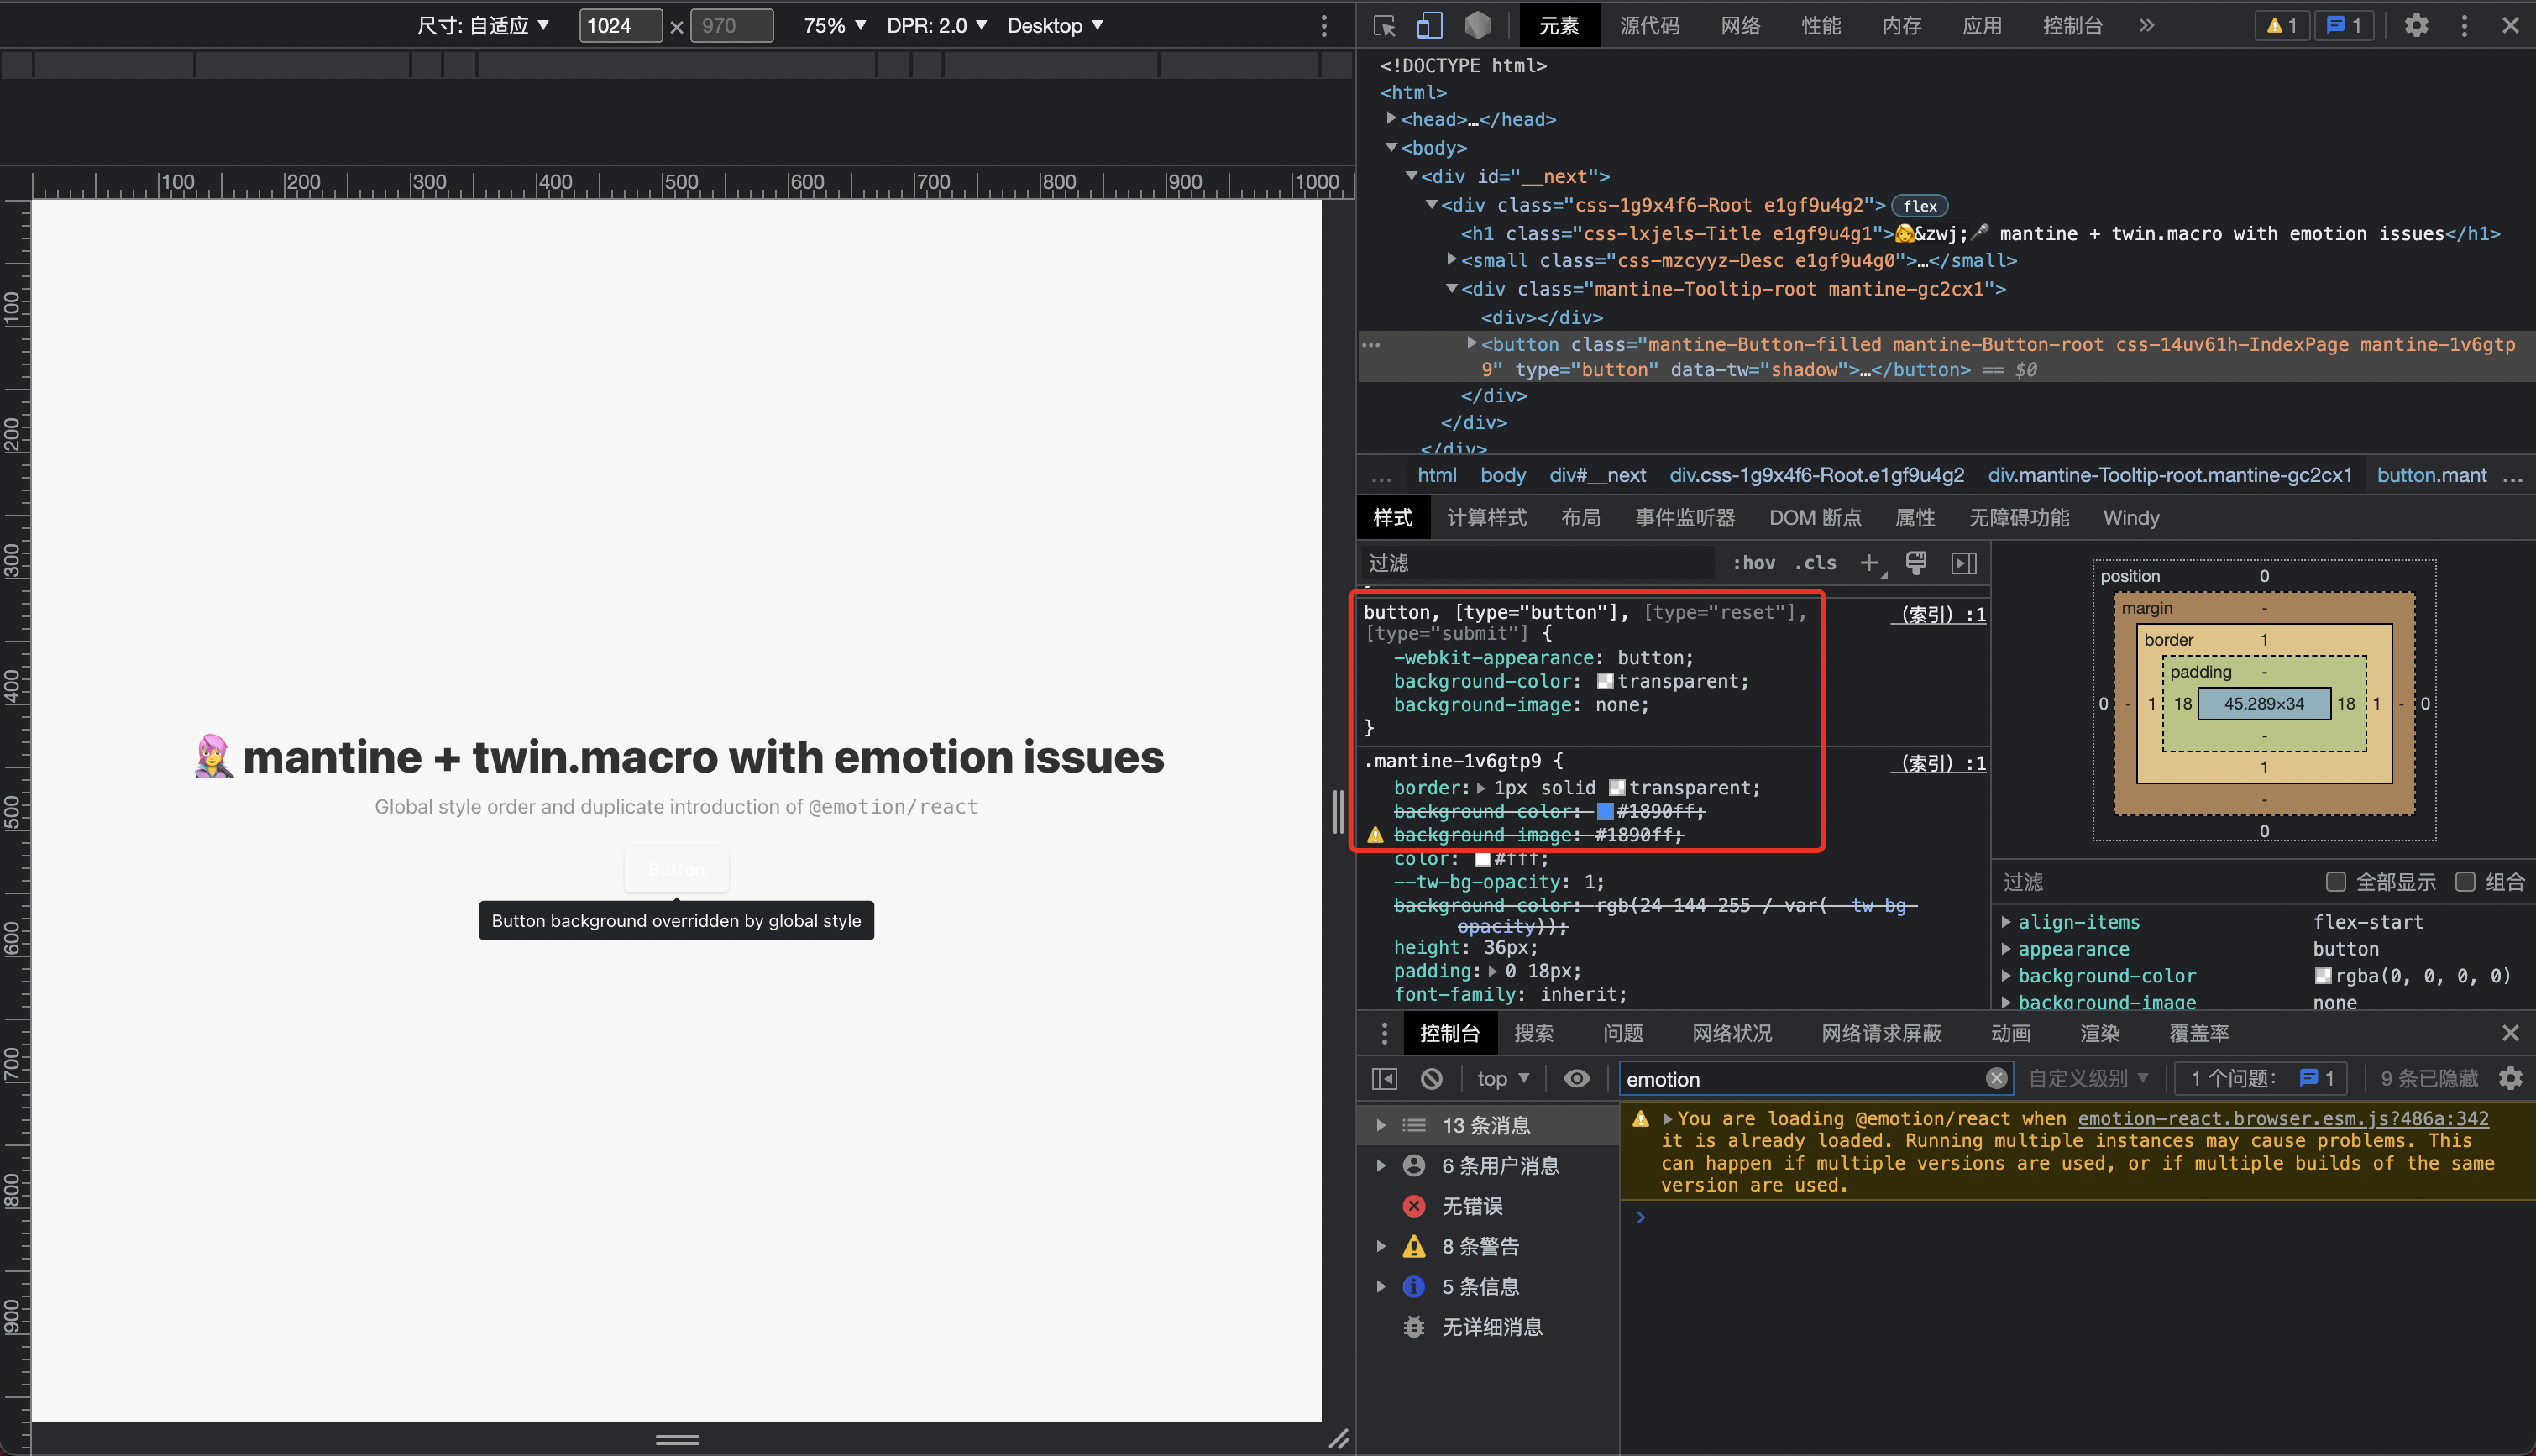Open 尺寸: 自适应 dropdown

(484, 26)
